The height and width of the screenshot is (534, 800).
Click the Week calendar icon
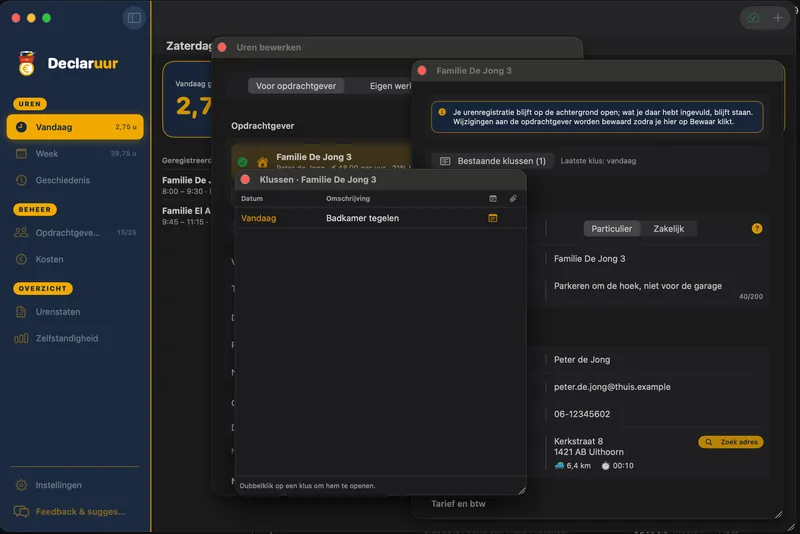[x=21, y=154]
